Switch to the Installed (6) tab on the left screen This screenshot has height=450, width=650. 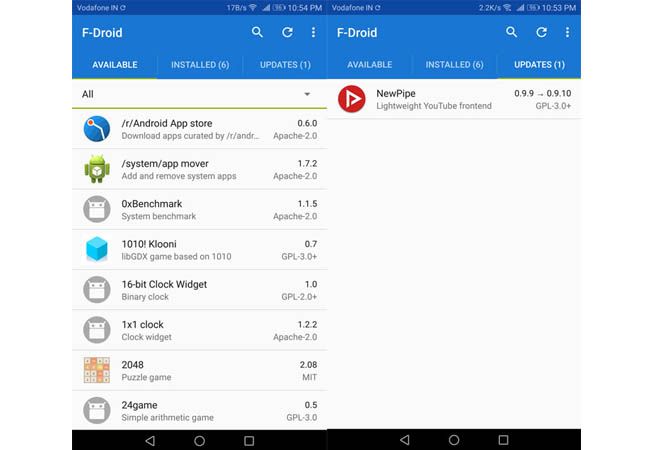pyautogui.click(x=200, y=65)
